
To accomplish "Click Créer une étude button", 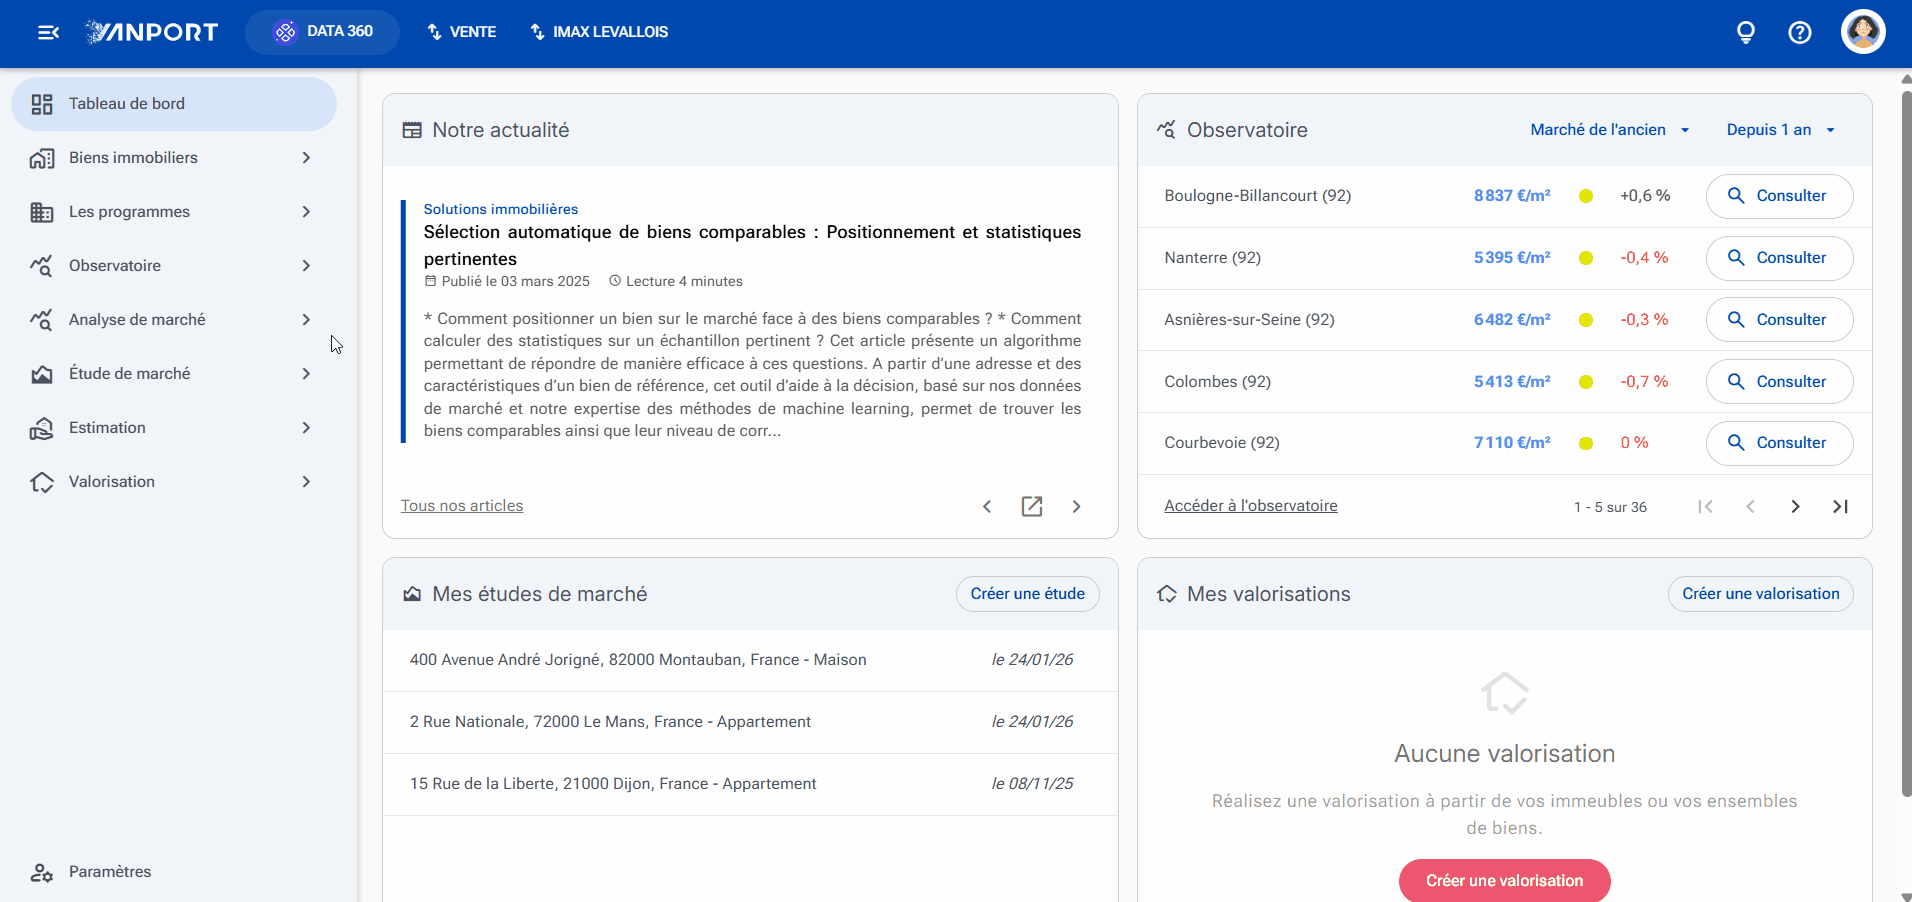I will (x=1027, y=594).
